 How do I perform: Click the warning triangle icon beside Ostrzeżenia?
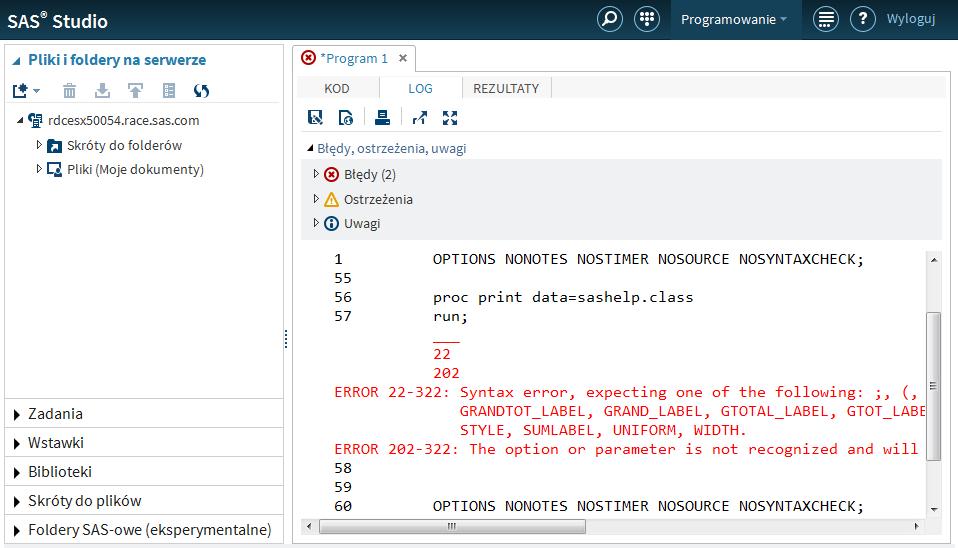click(x=331, y=199)
